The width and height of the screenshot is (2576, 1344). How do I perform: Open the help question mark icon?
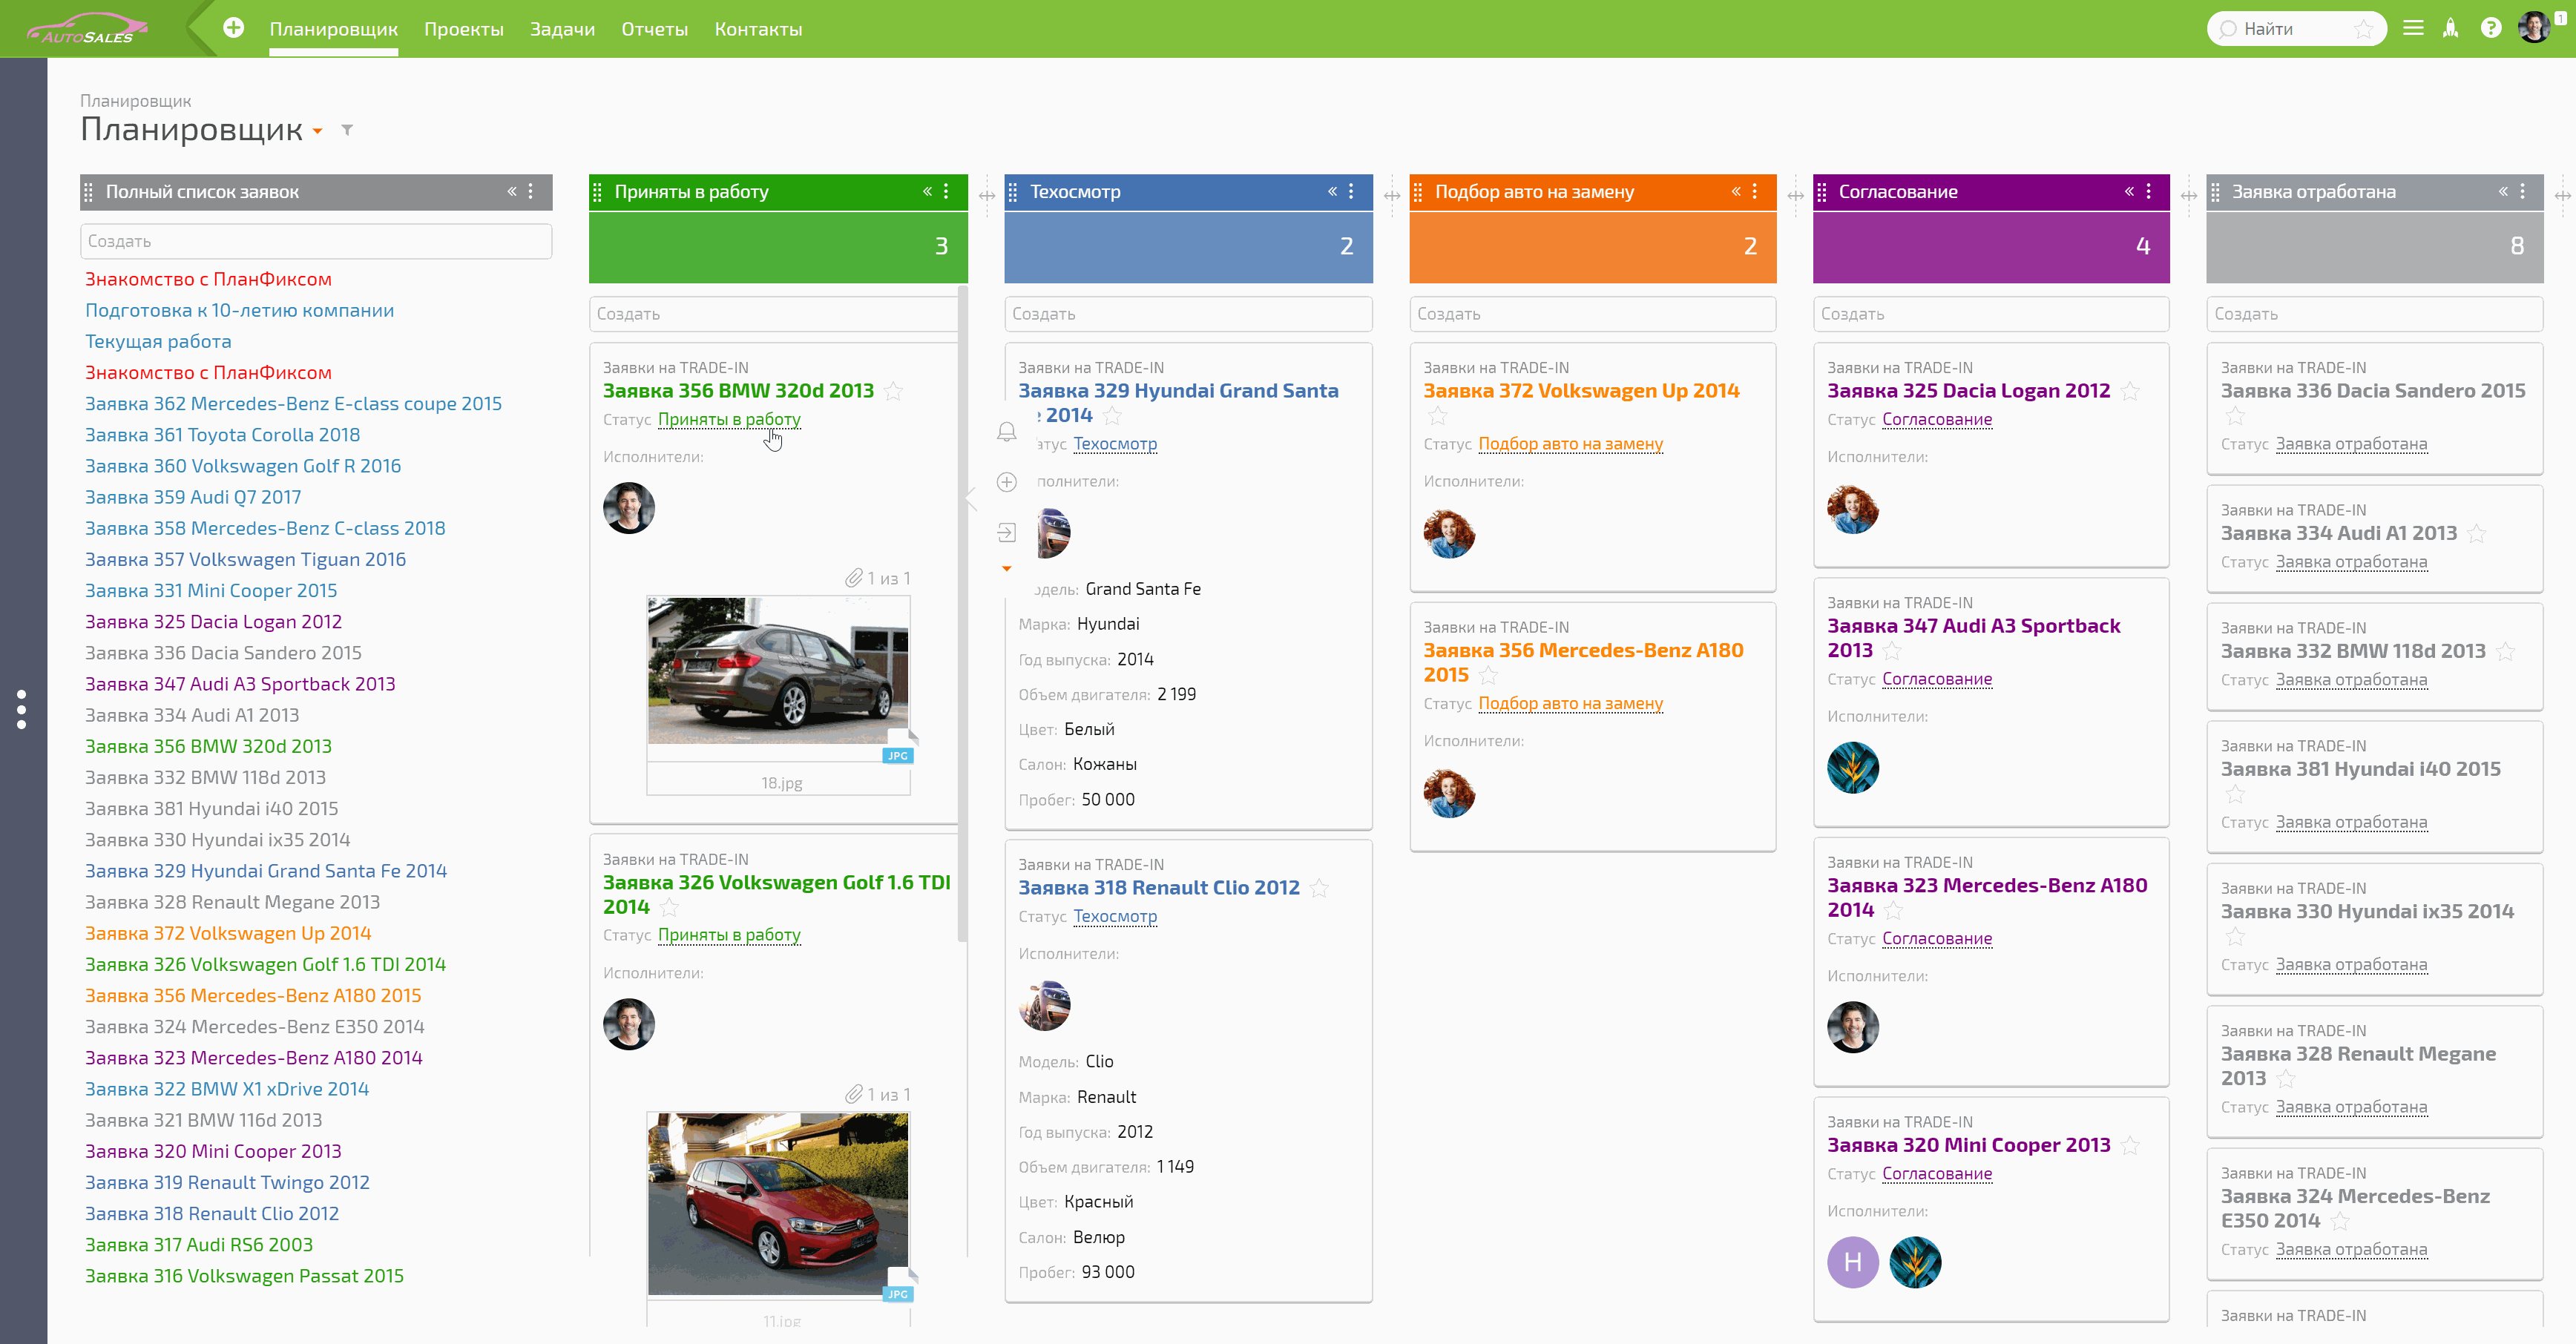click(x=2491, y=28)
